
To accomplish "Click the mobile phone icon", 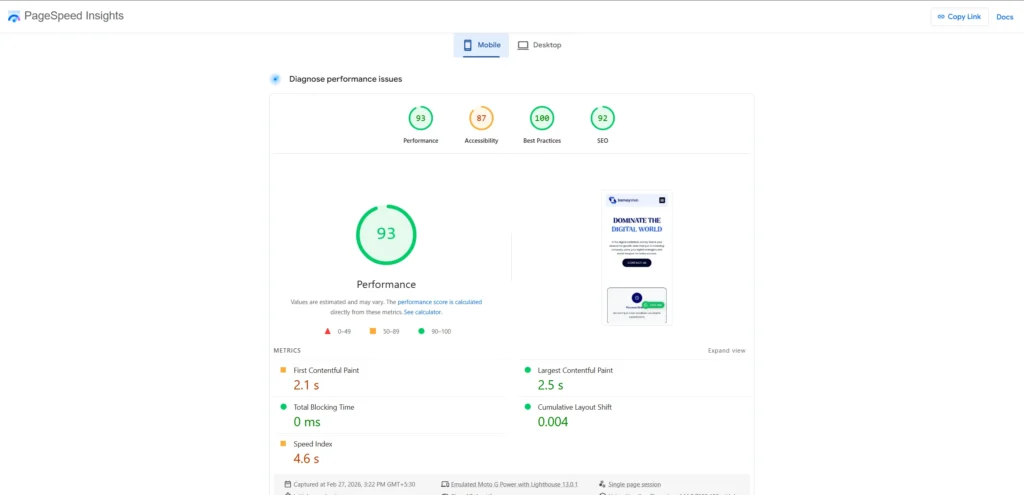I will 468,45.
